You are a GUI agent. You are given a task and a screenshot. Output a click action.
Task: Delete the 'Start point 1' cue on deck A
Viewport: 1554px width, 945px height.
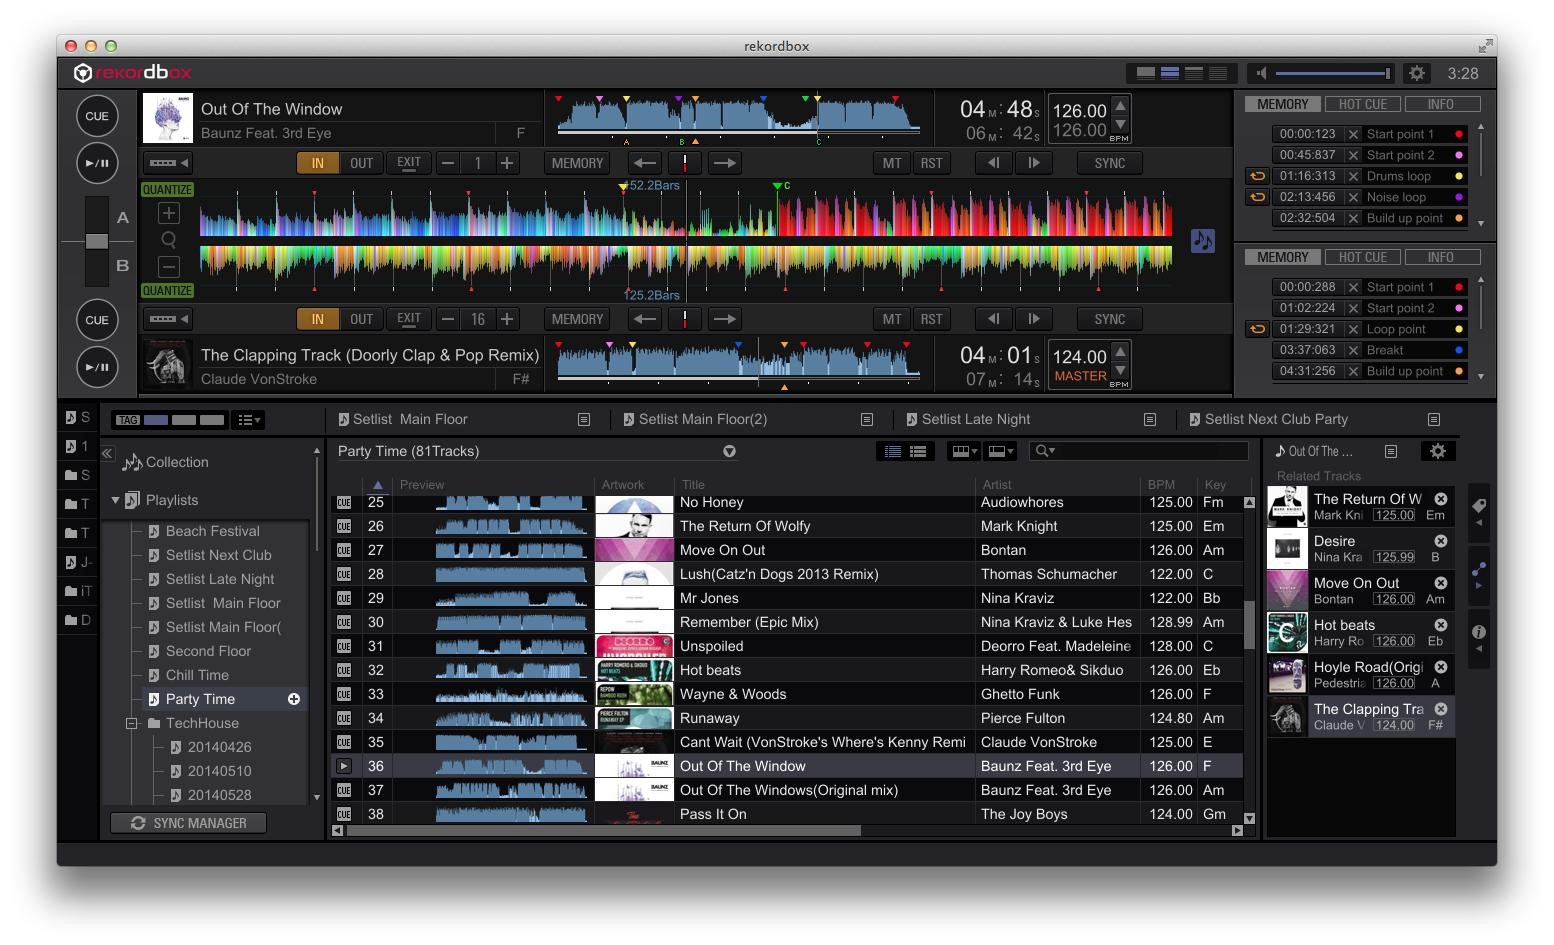pyautogui.click(x=1353, y=134)
